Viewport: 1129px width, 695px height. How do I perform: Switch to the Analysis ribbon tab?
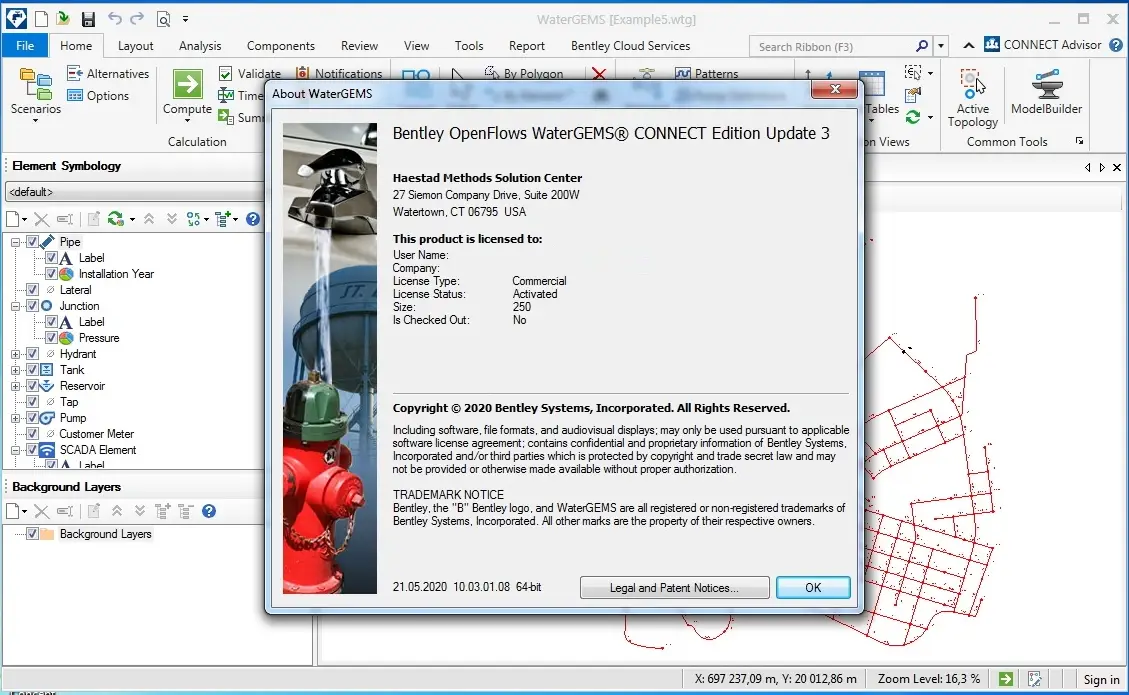200,45
